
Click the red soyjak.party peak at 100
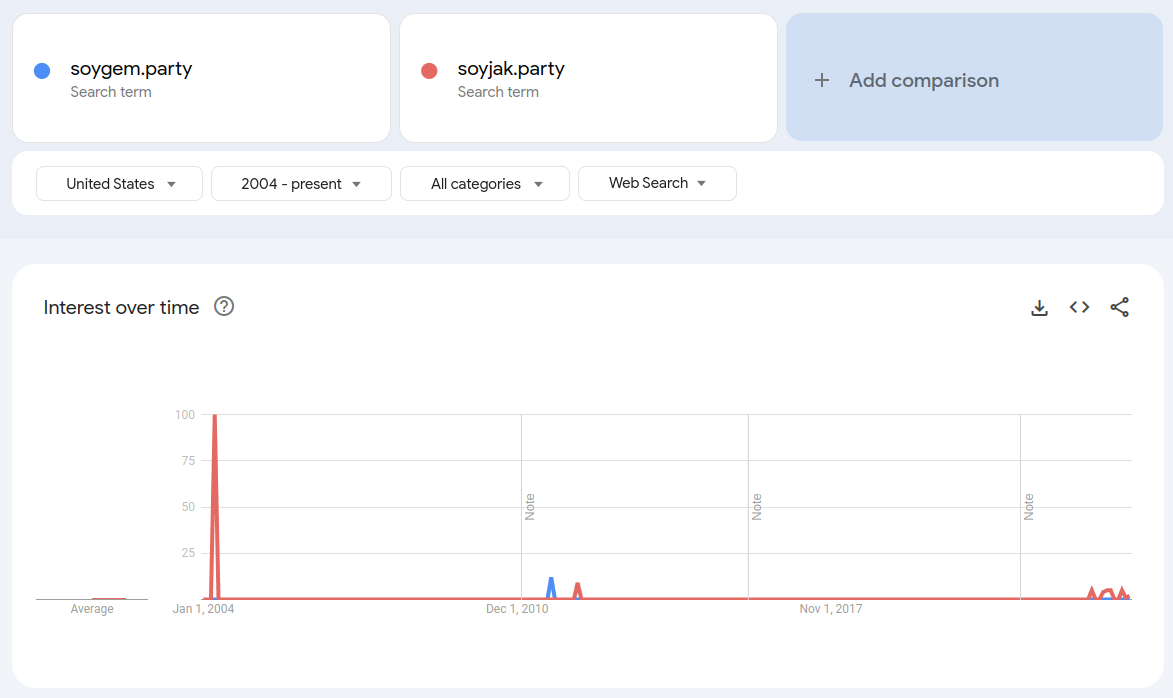point(215,416)
